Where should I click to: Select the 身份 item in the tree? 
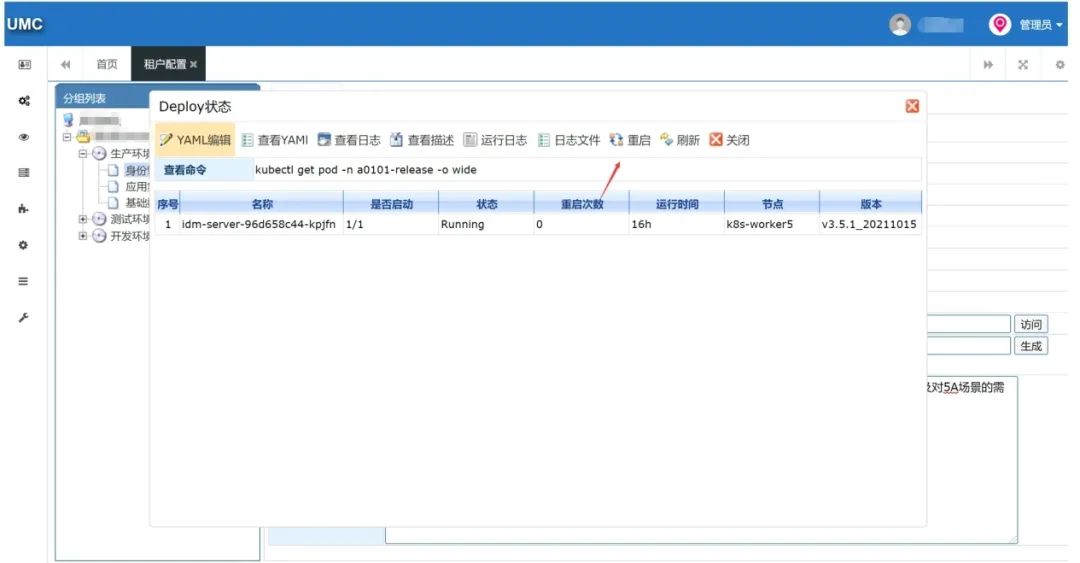136,170
